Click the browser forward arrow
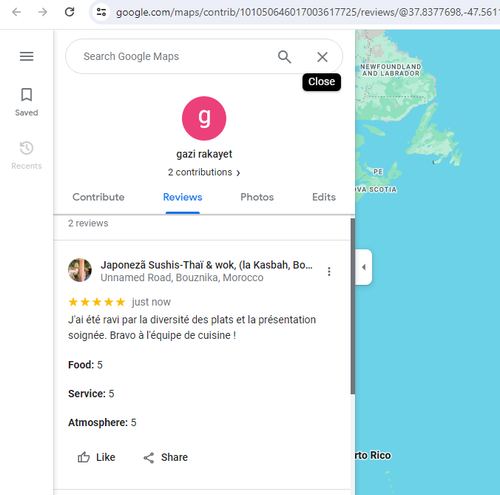The height and width of the screenshot is (495, 500). coord(43,12)
